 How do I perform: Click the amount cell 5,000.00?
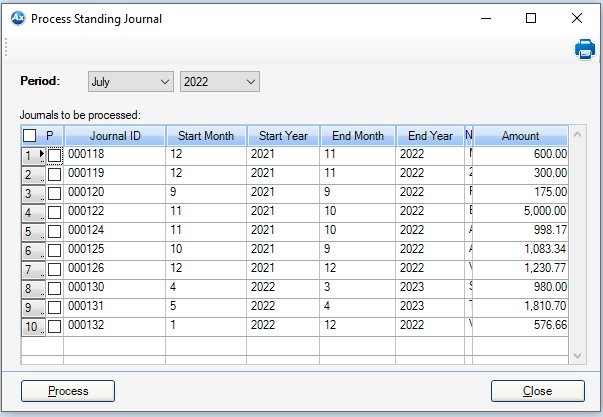point(520,213)
